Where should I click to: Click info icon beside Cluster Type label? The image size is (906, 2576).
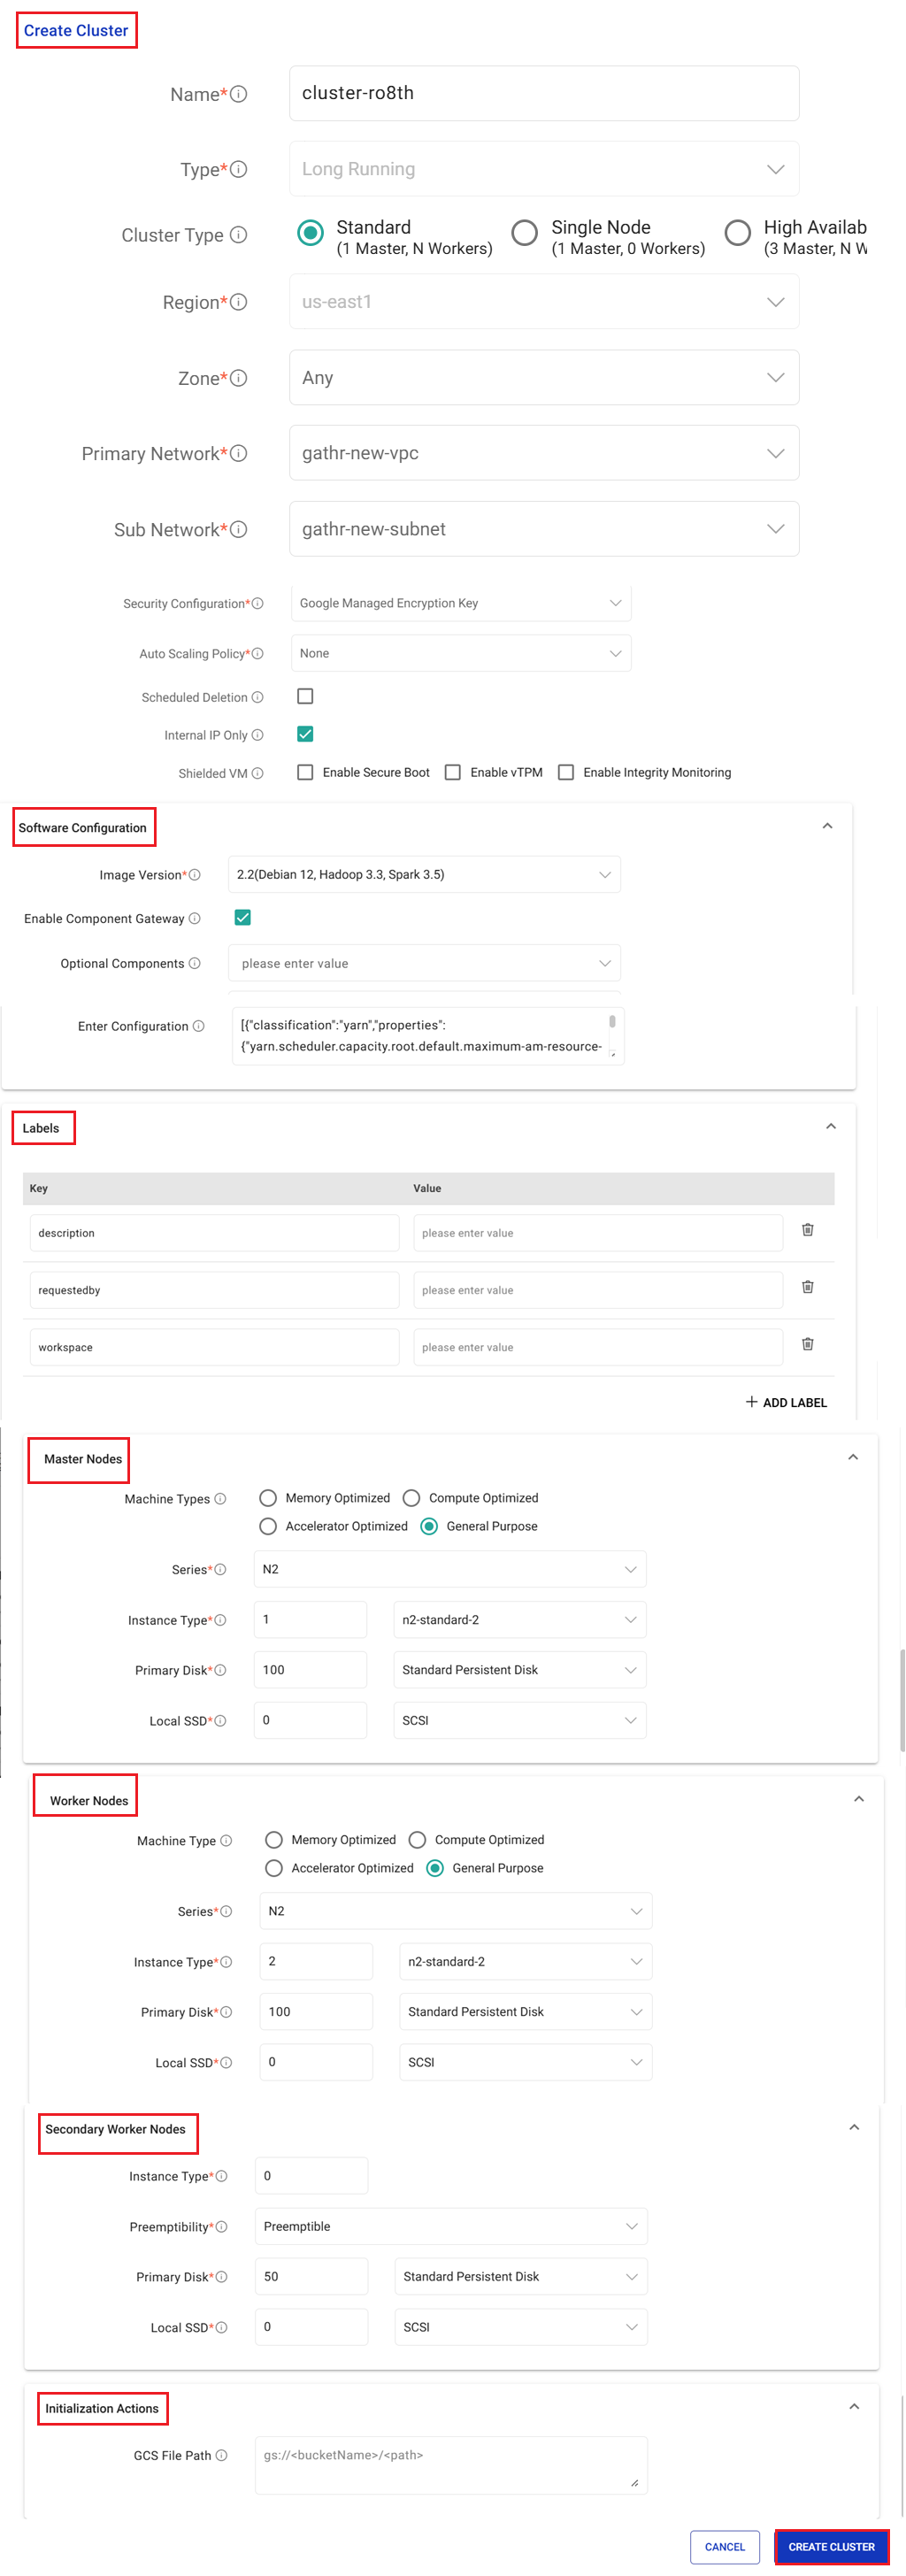coord(239,235)
